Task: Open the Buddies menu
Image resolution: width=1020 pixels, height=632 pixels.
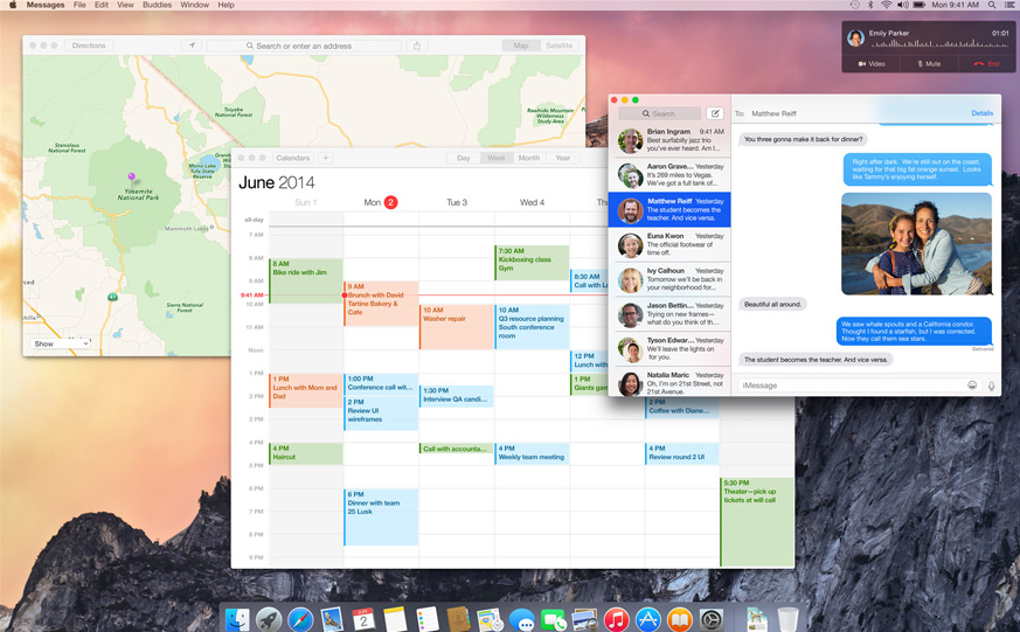Action: (x=157, y=5)
